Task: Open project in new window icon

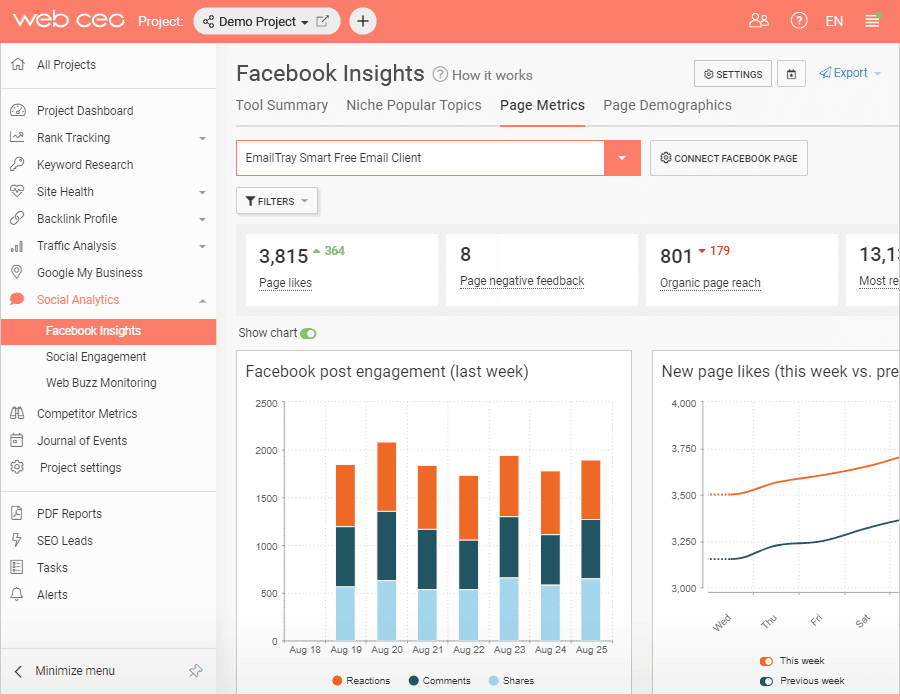Action: tap(323, 21)
